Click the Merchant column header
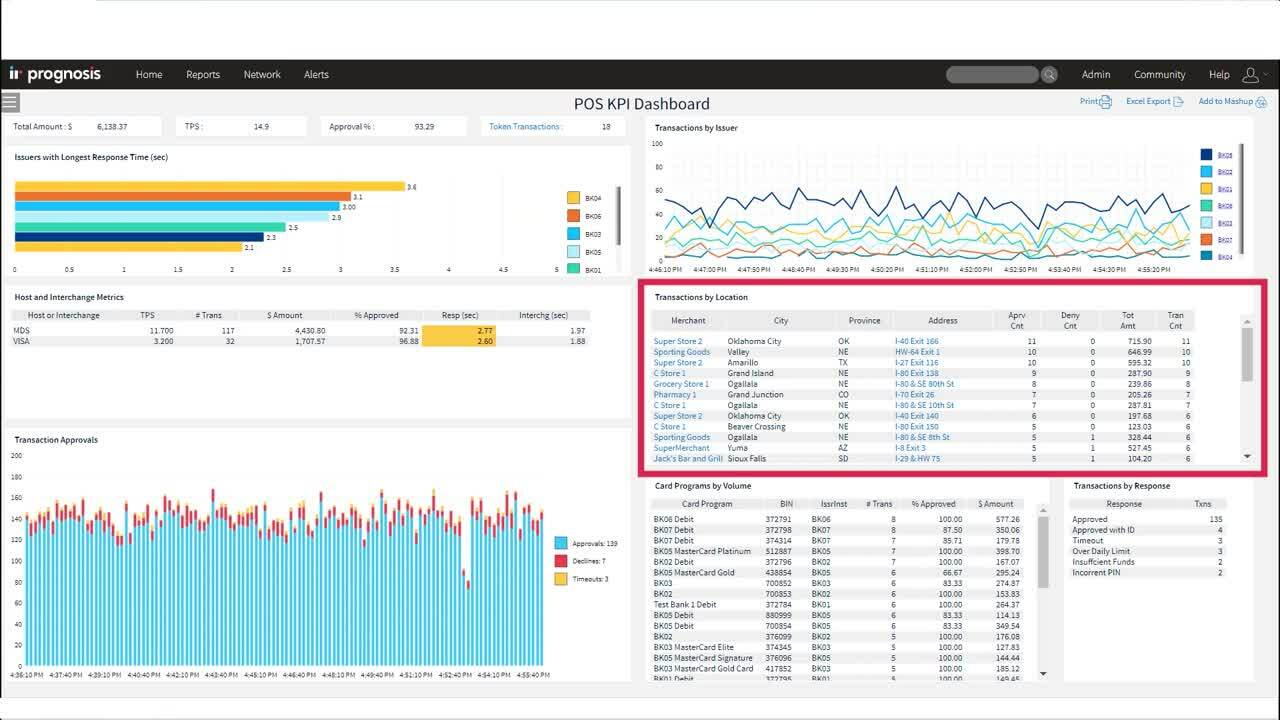 pyautogui.click(x=688, y=321)
